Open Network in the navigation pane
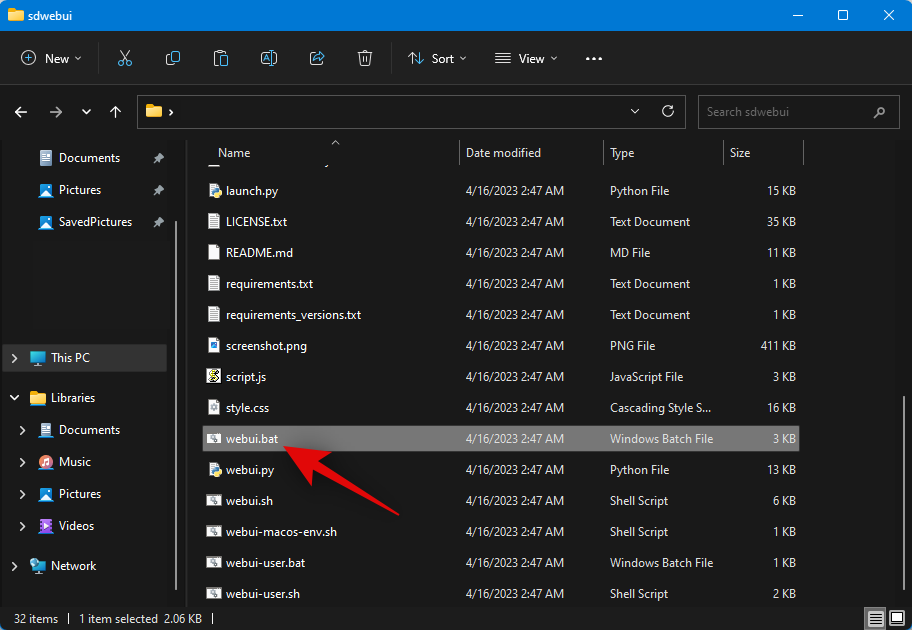The height and width of the screenshot is (630, 912). (x=73, y=566)
